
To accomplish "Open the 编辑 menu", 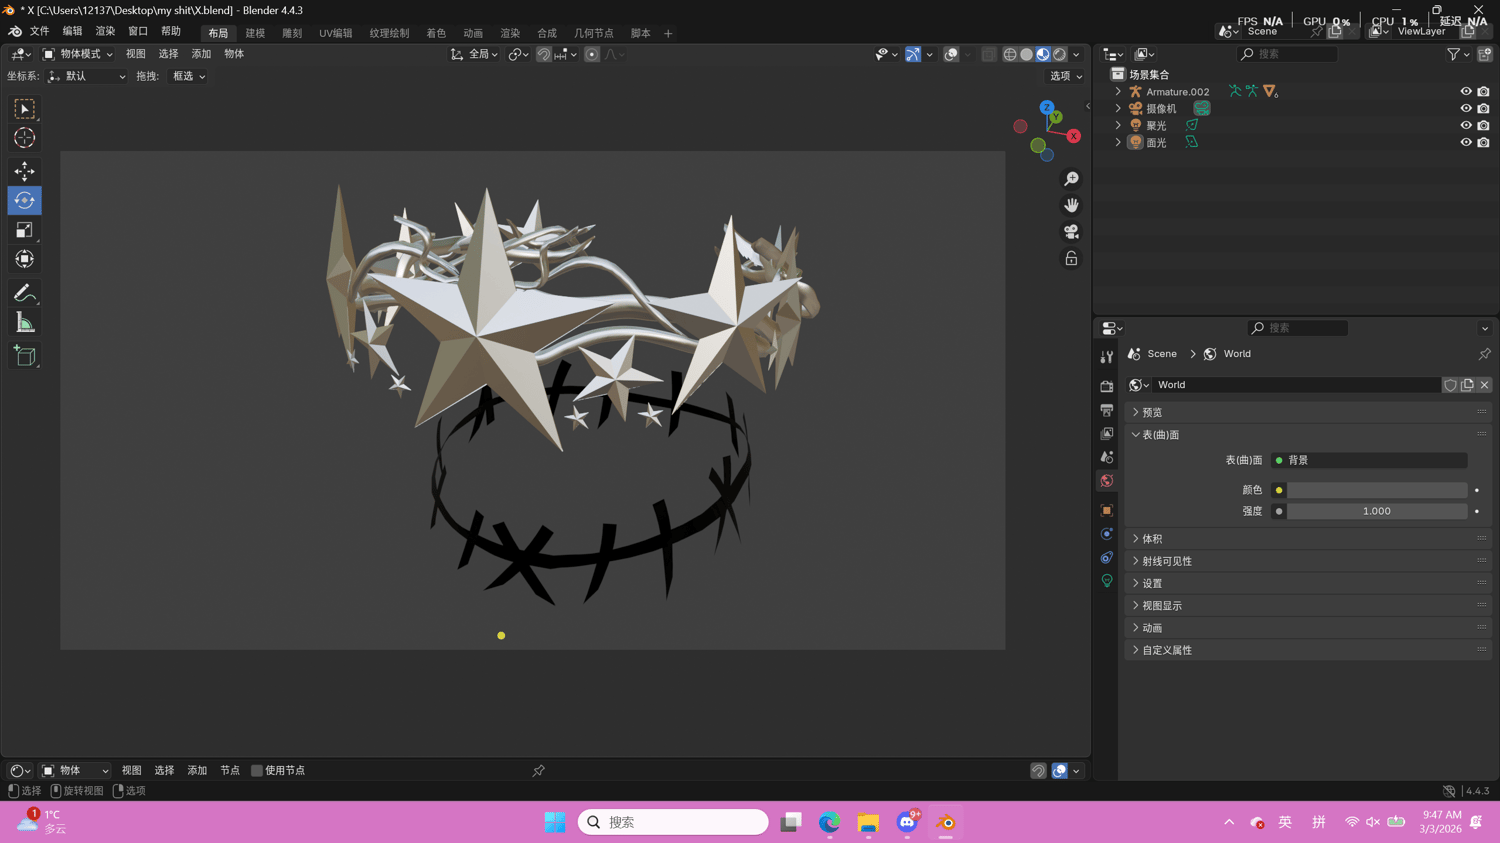I will (72, 32).
